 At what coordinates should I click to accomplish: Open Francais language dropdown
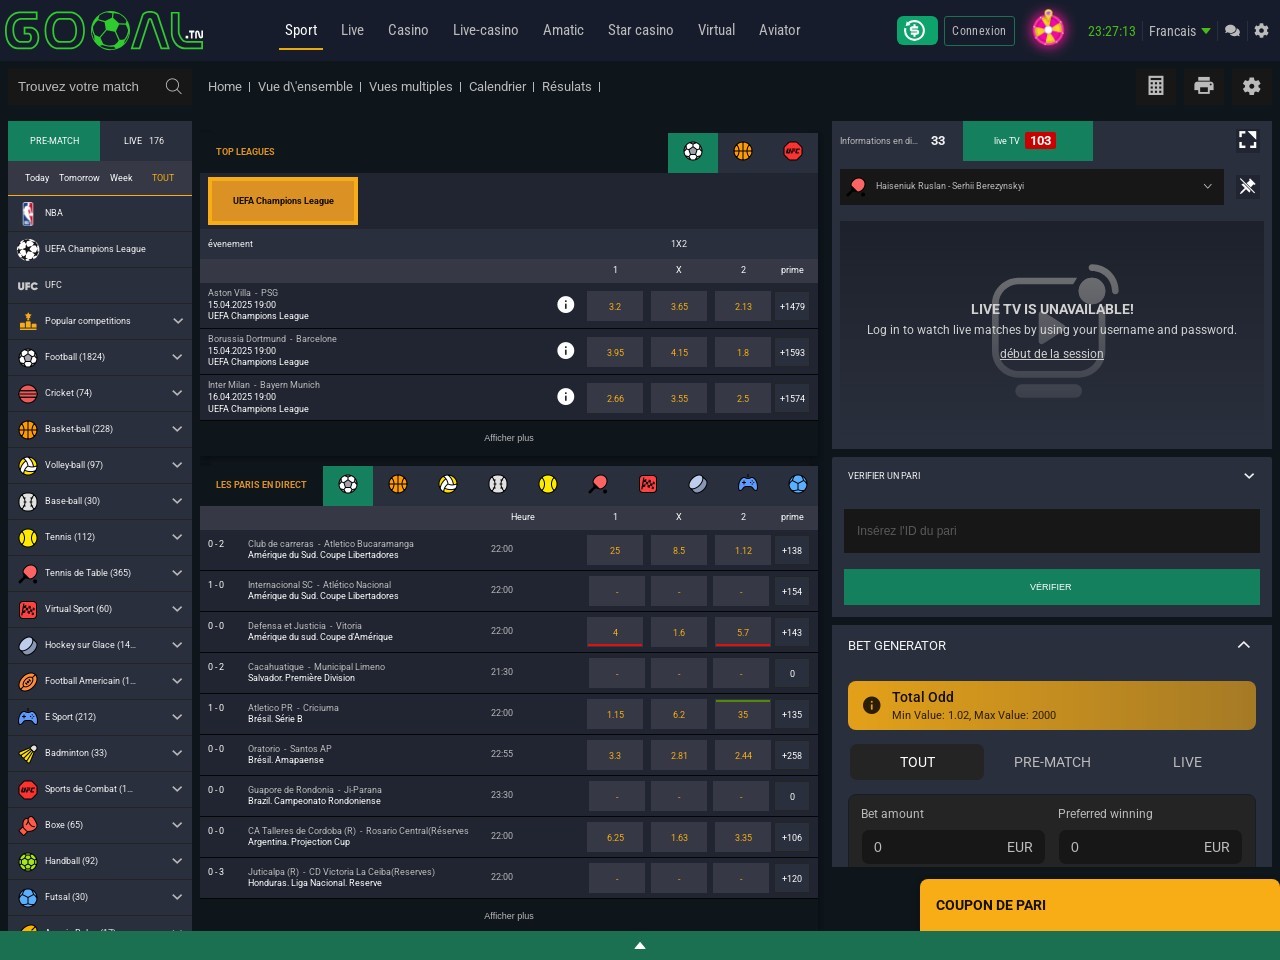click(x=1180, y=31)
